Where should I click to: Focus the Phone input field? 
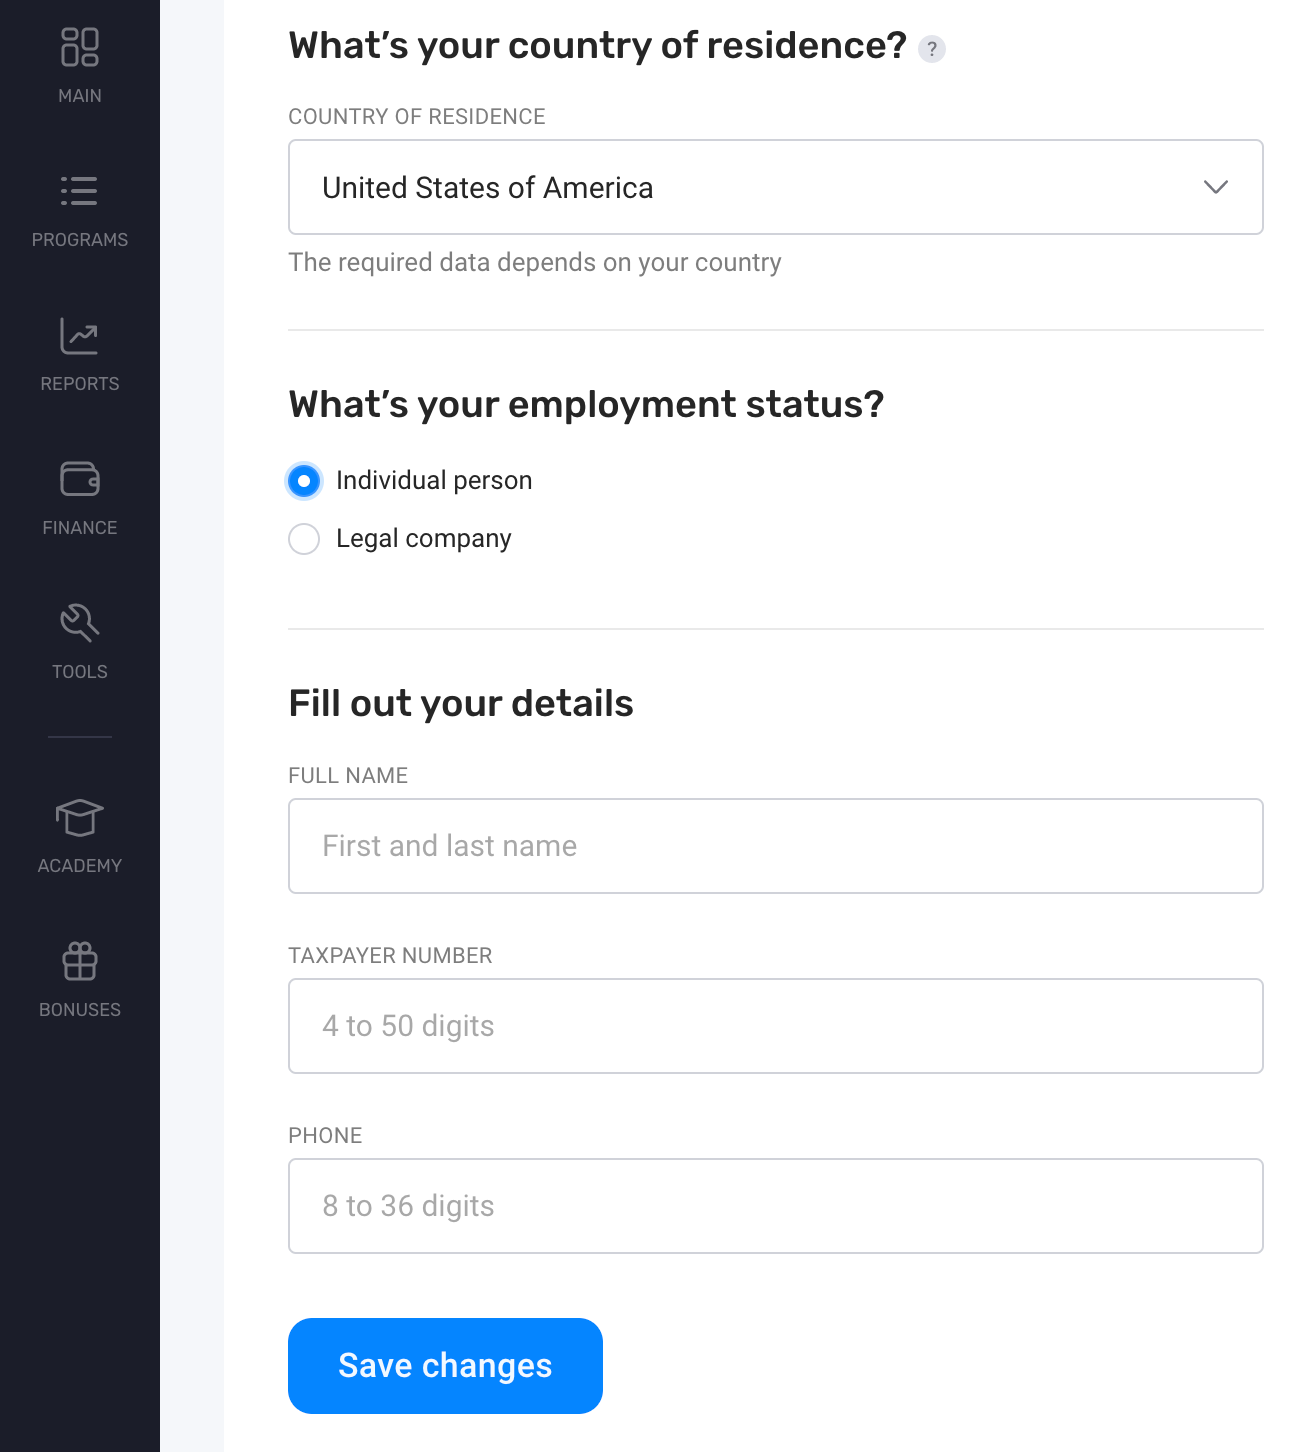(776, 1206)
